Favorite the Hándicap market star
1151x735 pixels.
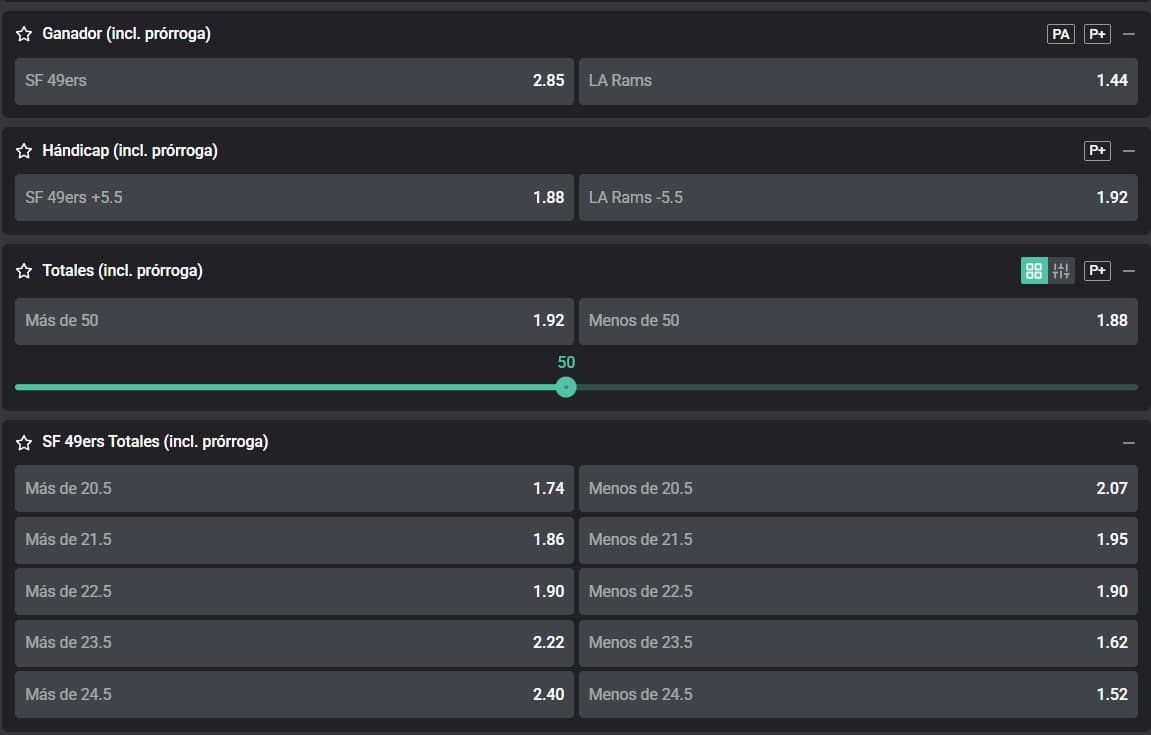click(24, 151)
